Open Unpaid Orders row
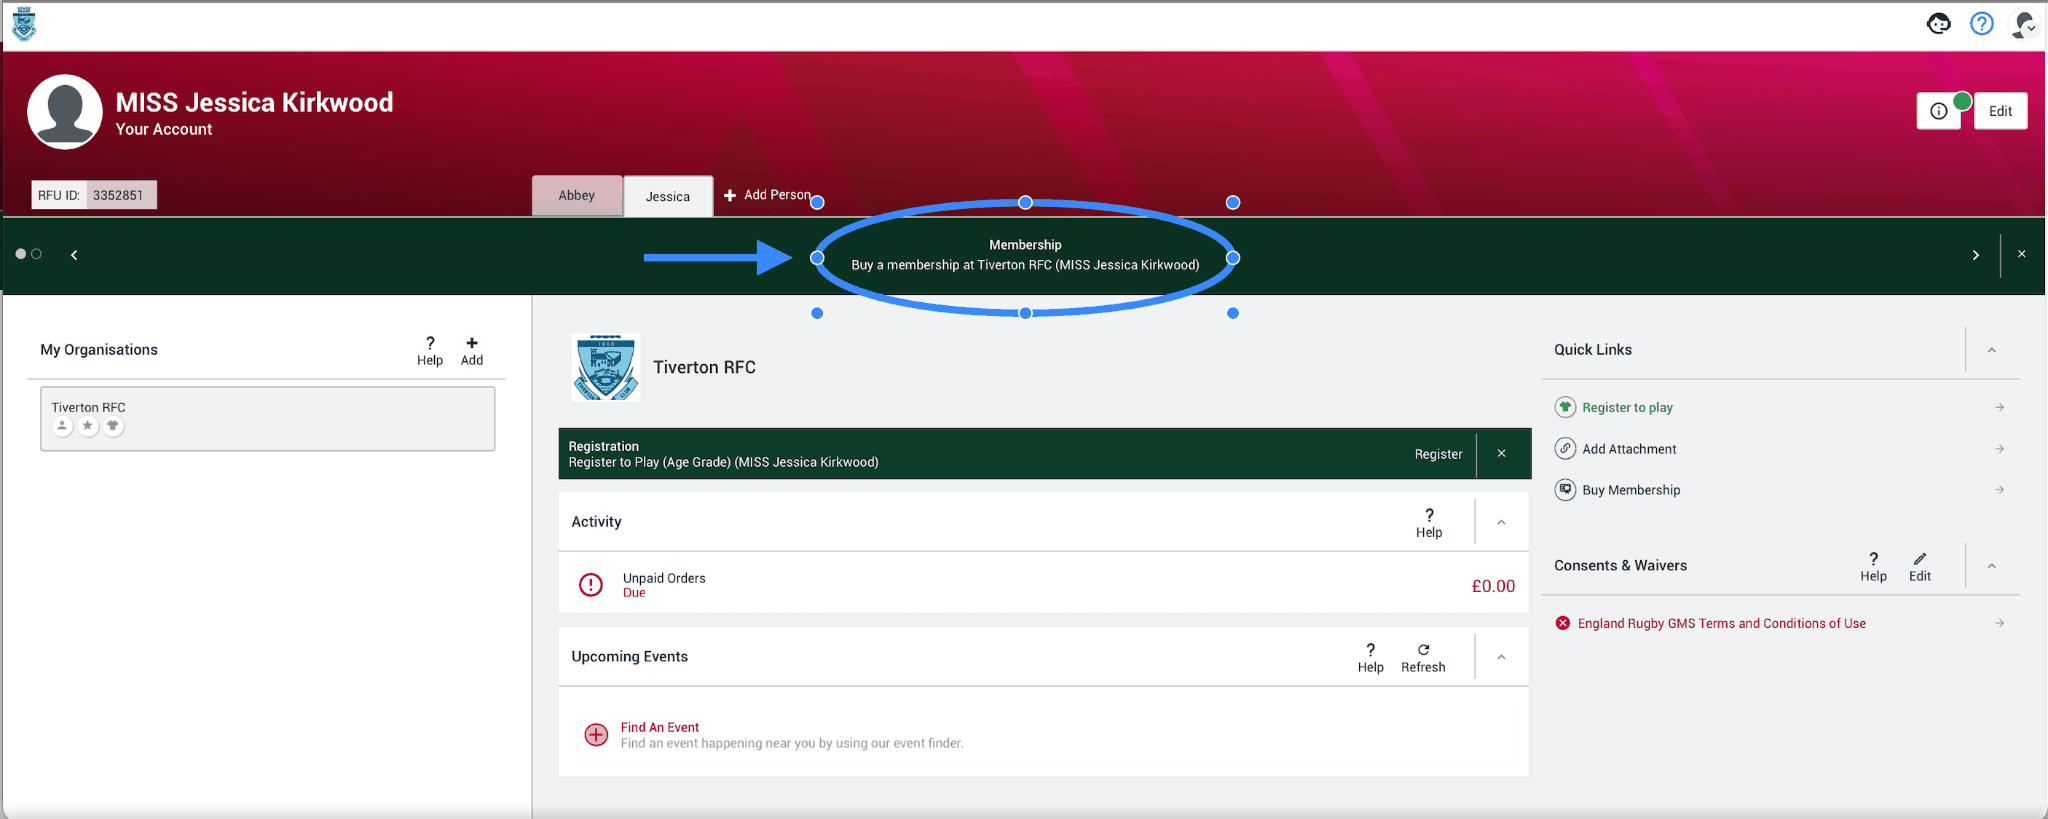Viewport: 2048px width, 819px height. (1044, 583)
